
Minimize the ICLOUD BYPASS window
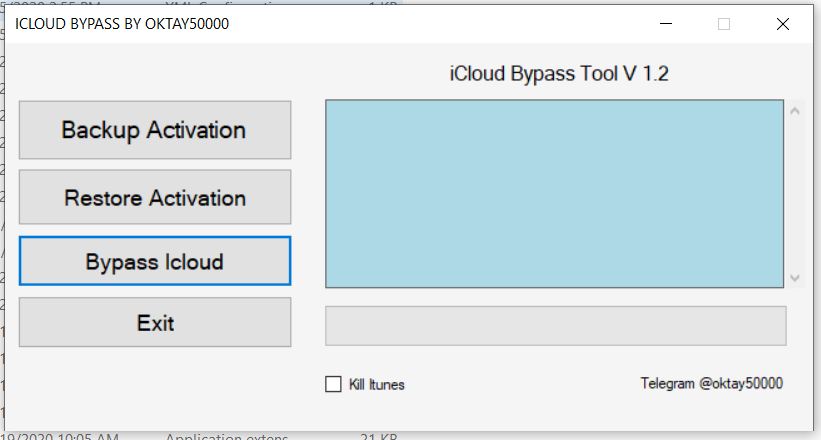coord(665,24)
